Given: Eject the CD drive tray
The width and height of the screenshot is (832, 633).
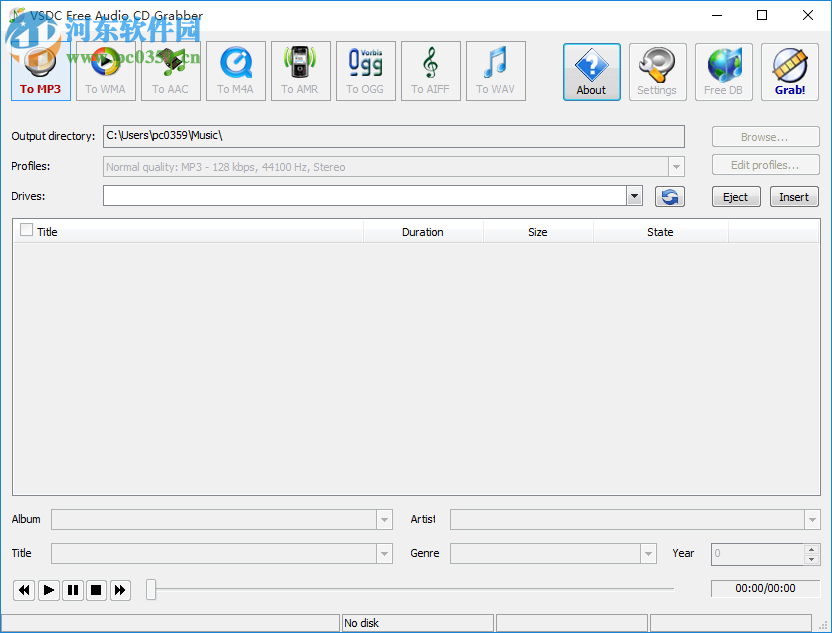Looking at the screenshot, I should tap(735, 196).
